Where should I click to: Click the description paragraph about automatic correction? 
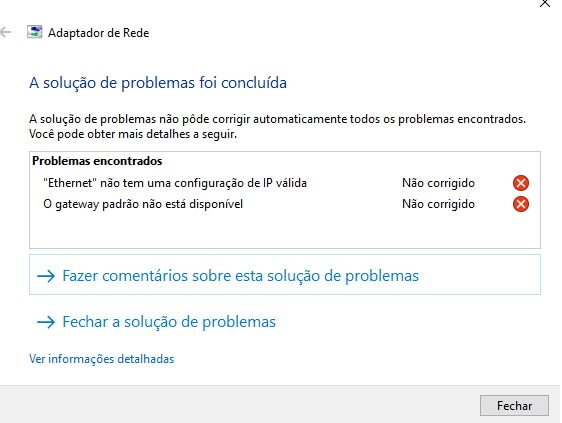click(277, 126)
